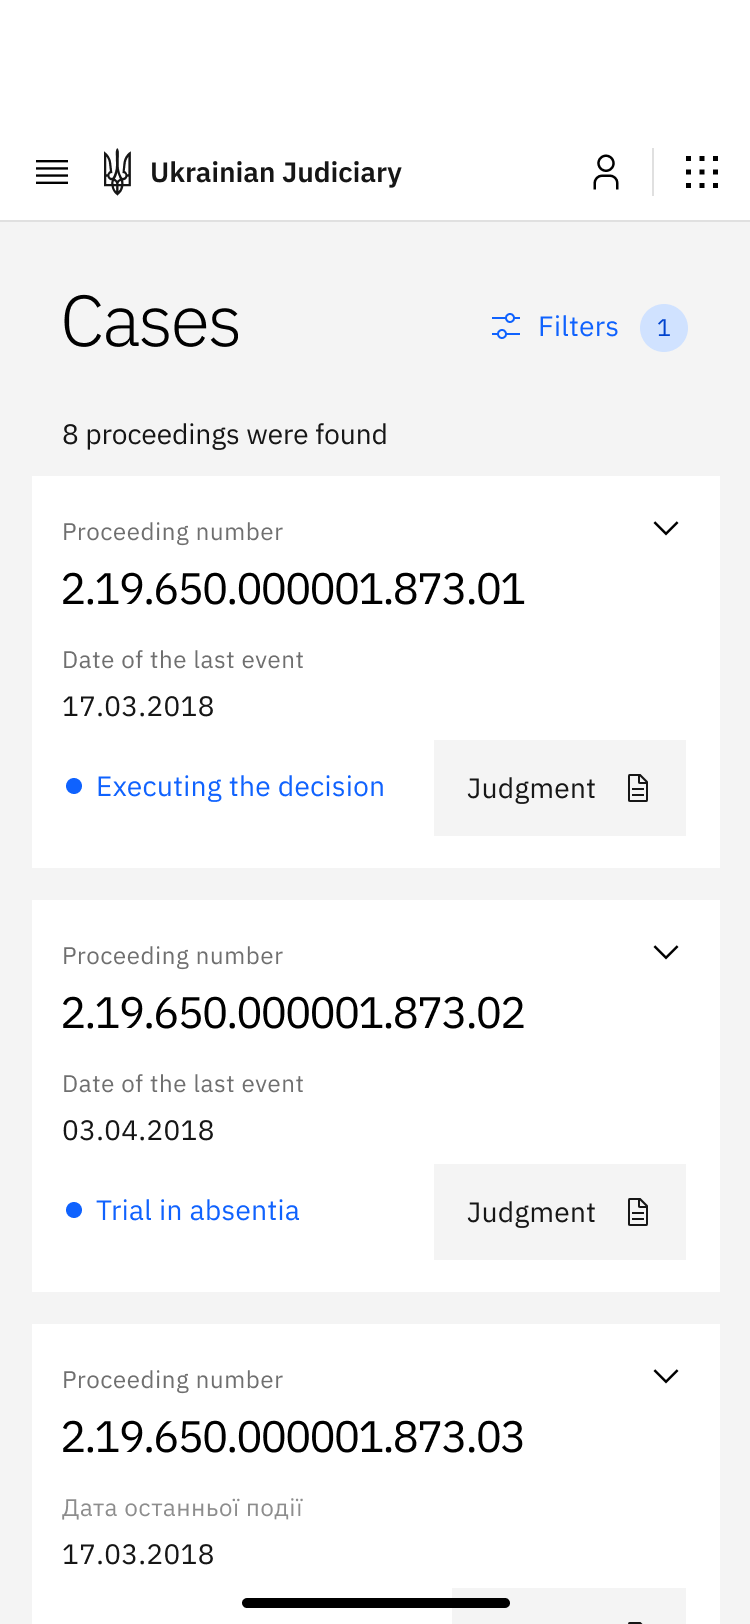Open the hamburger navigation menu

[52, 172]
